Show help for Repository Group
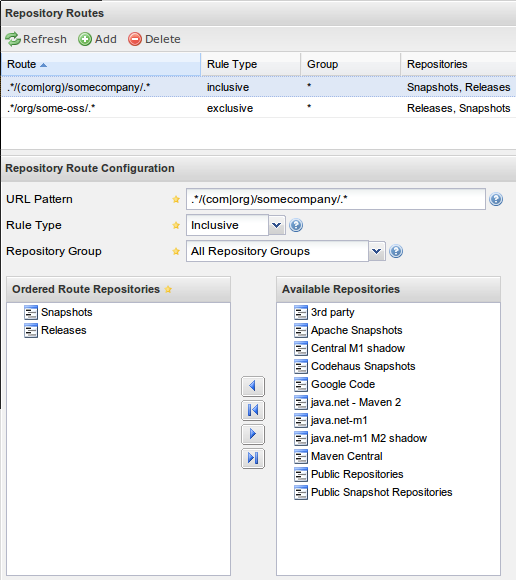 396,252
